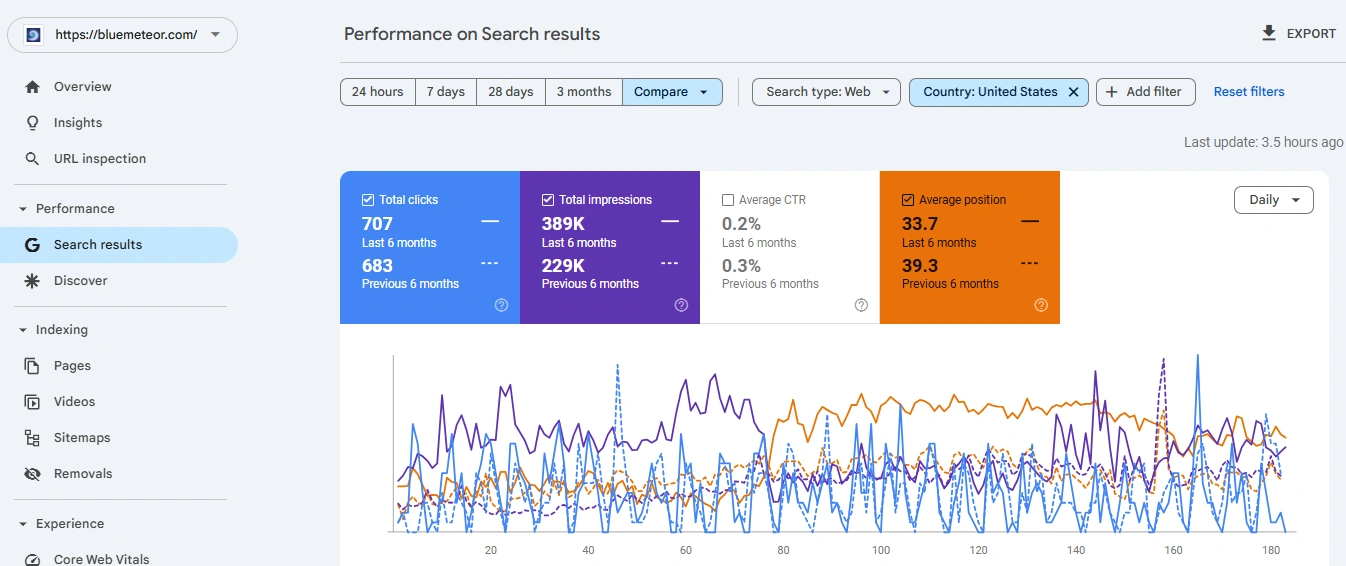Enable the Average CTR checkbox
The image size is (1346, 566).
tap(728, 200)
